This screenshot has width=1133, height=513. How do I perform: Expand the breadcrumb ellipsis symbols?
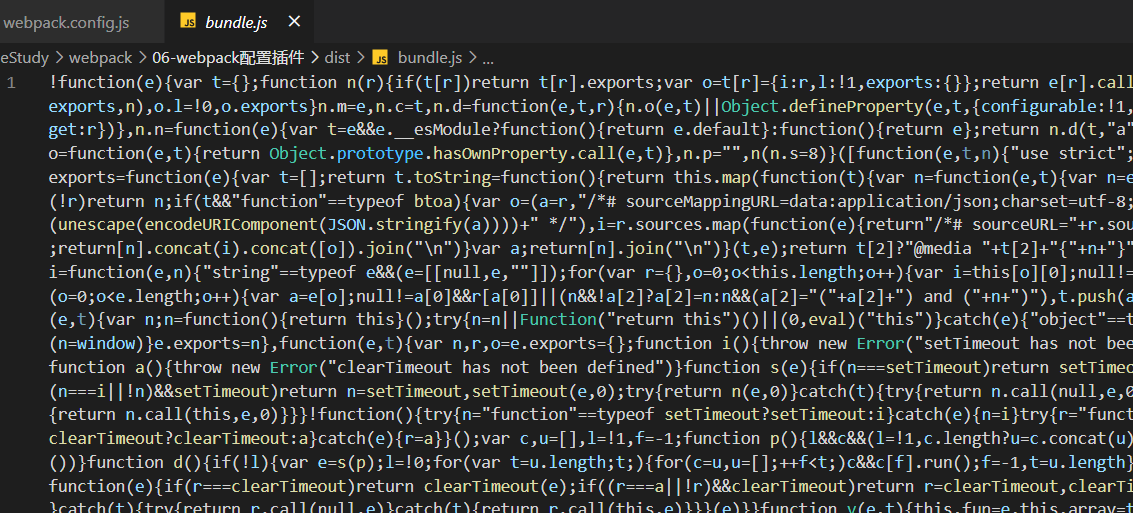click(488, 59)
